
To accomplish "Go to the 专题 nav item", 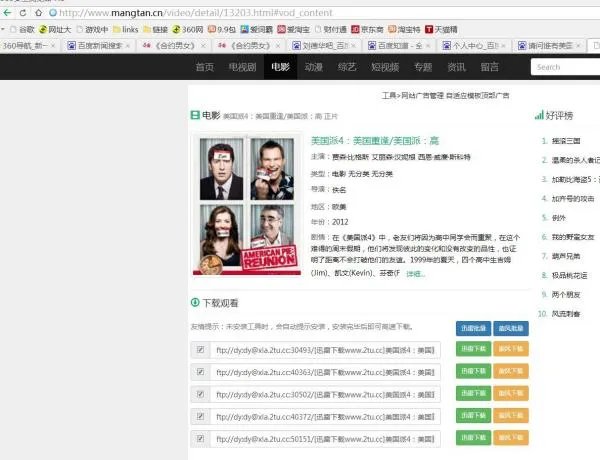I will click(423, 67).
